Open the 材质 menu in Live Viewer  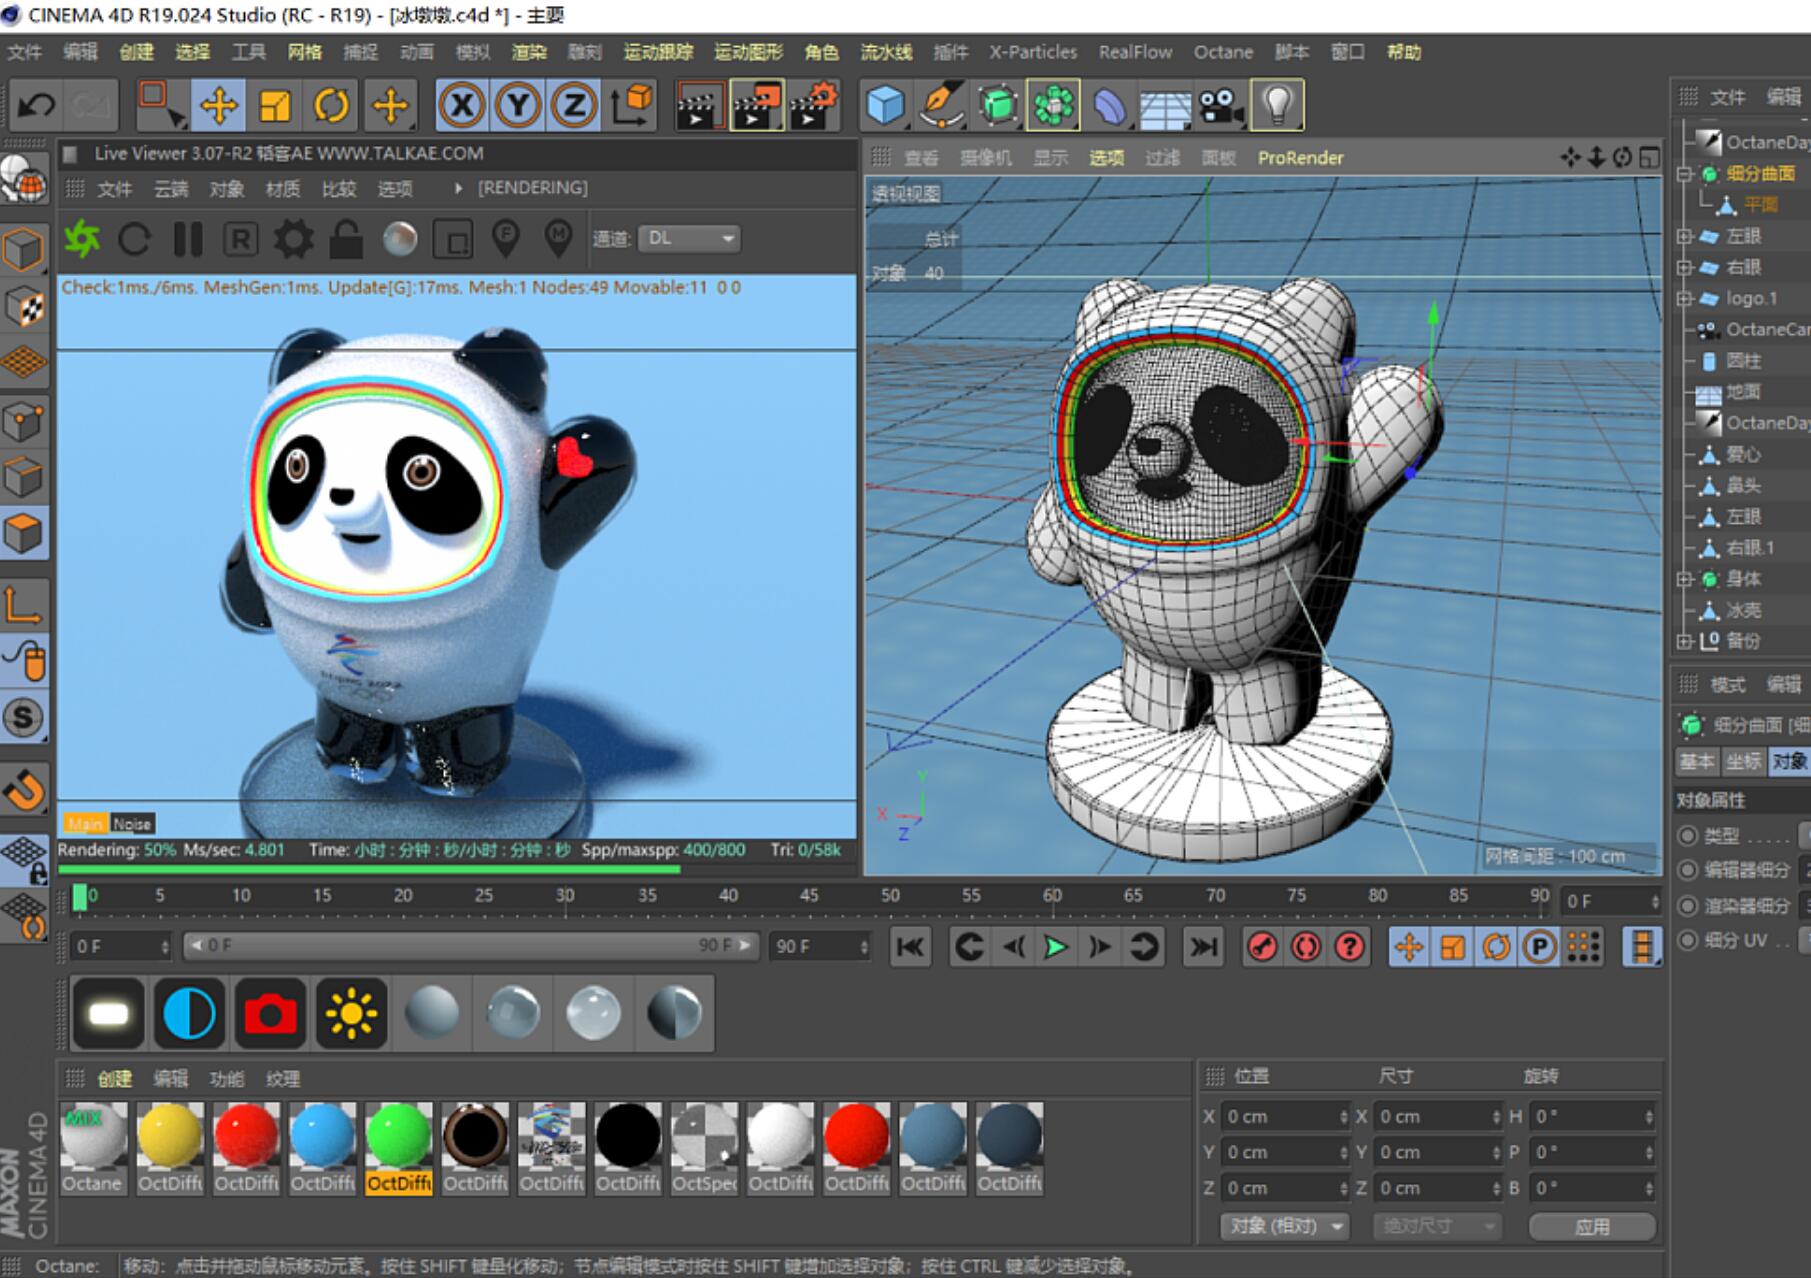283,189
